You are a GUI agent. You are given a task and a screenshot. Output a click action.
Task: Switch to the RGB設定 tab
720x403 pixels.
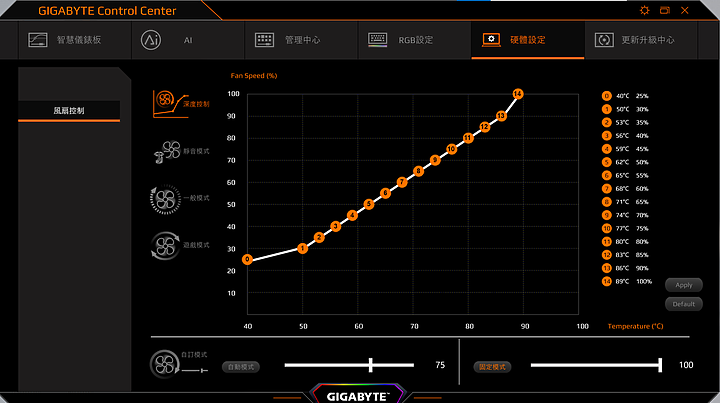[415, 40]
